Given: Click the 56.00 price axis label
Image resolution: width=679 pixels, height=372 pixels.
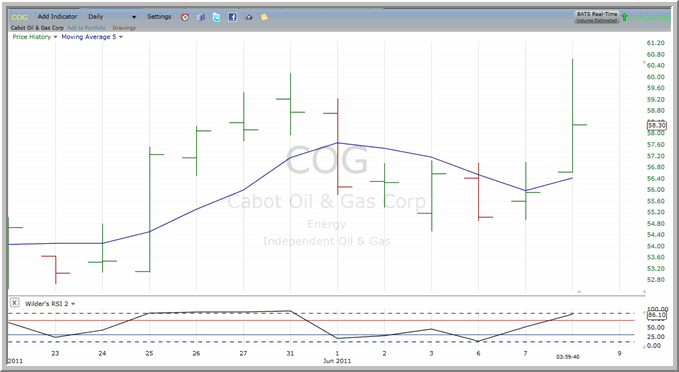Looking at the screenshot, I should click(656, 190).
